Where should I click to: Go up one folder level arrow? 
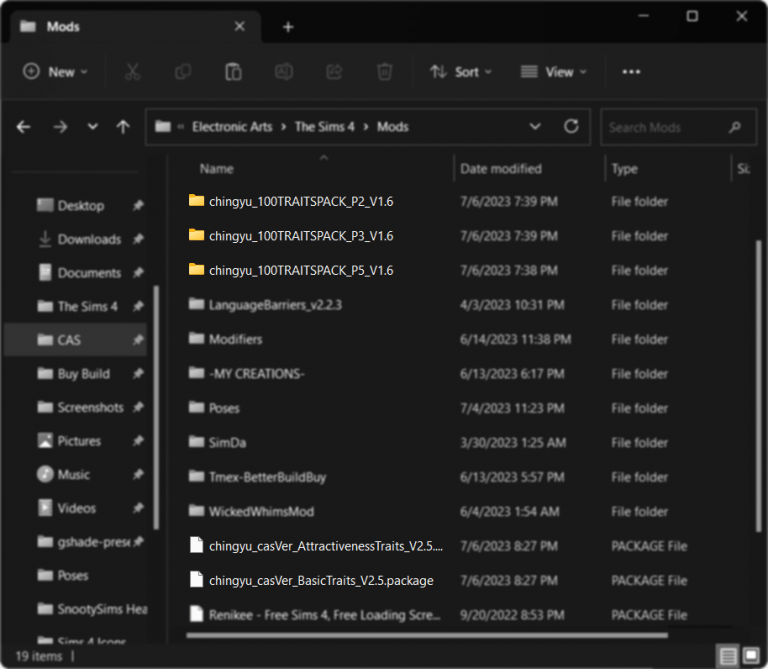pyautogui.click(x=123, y=127)
